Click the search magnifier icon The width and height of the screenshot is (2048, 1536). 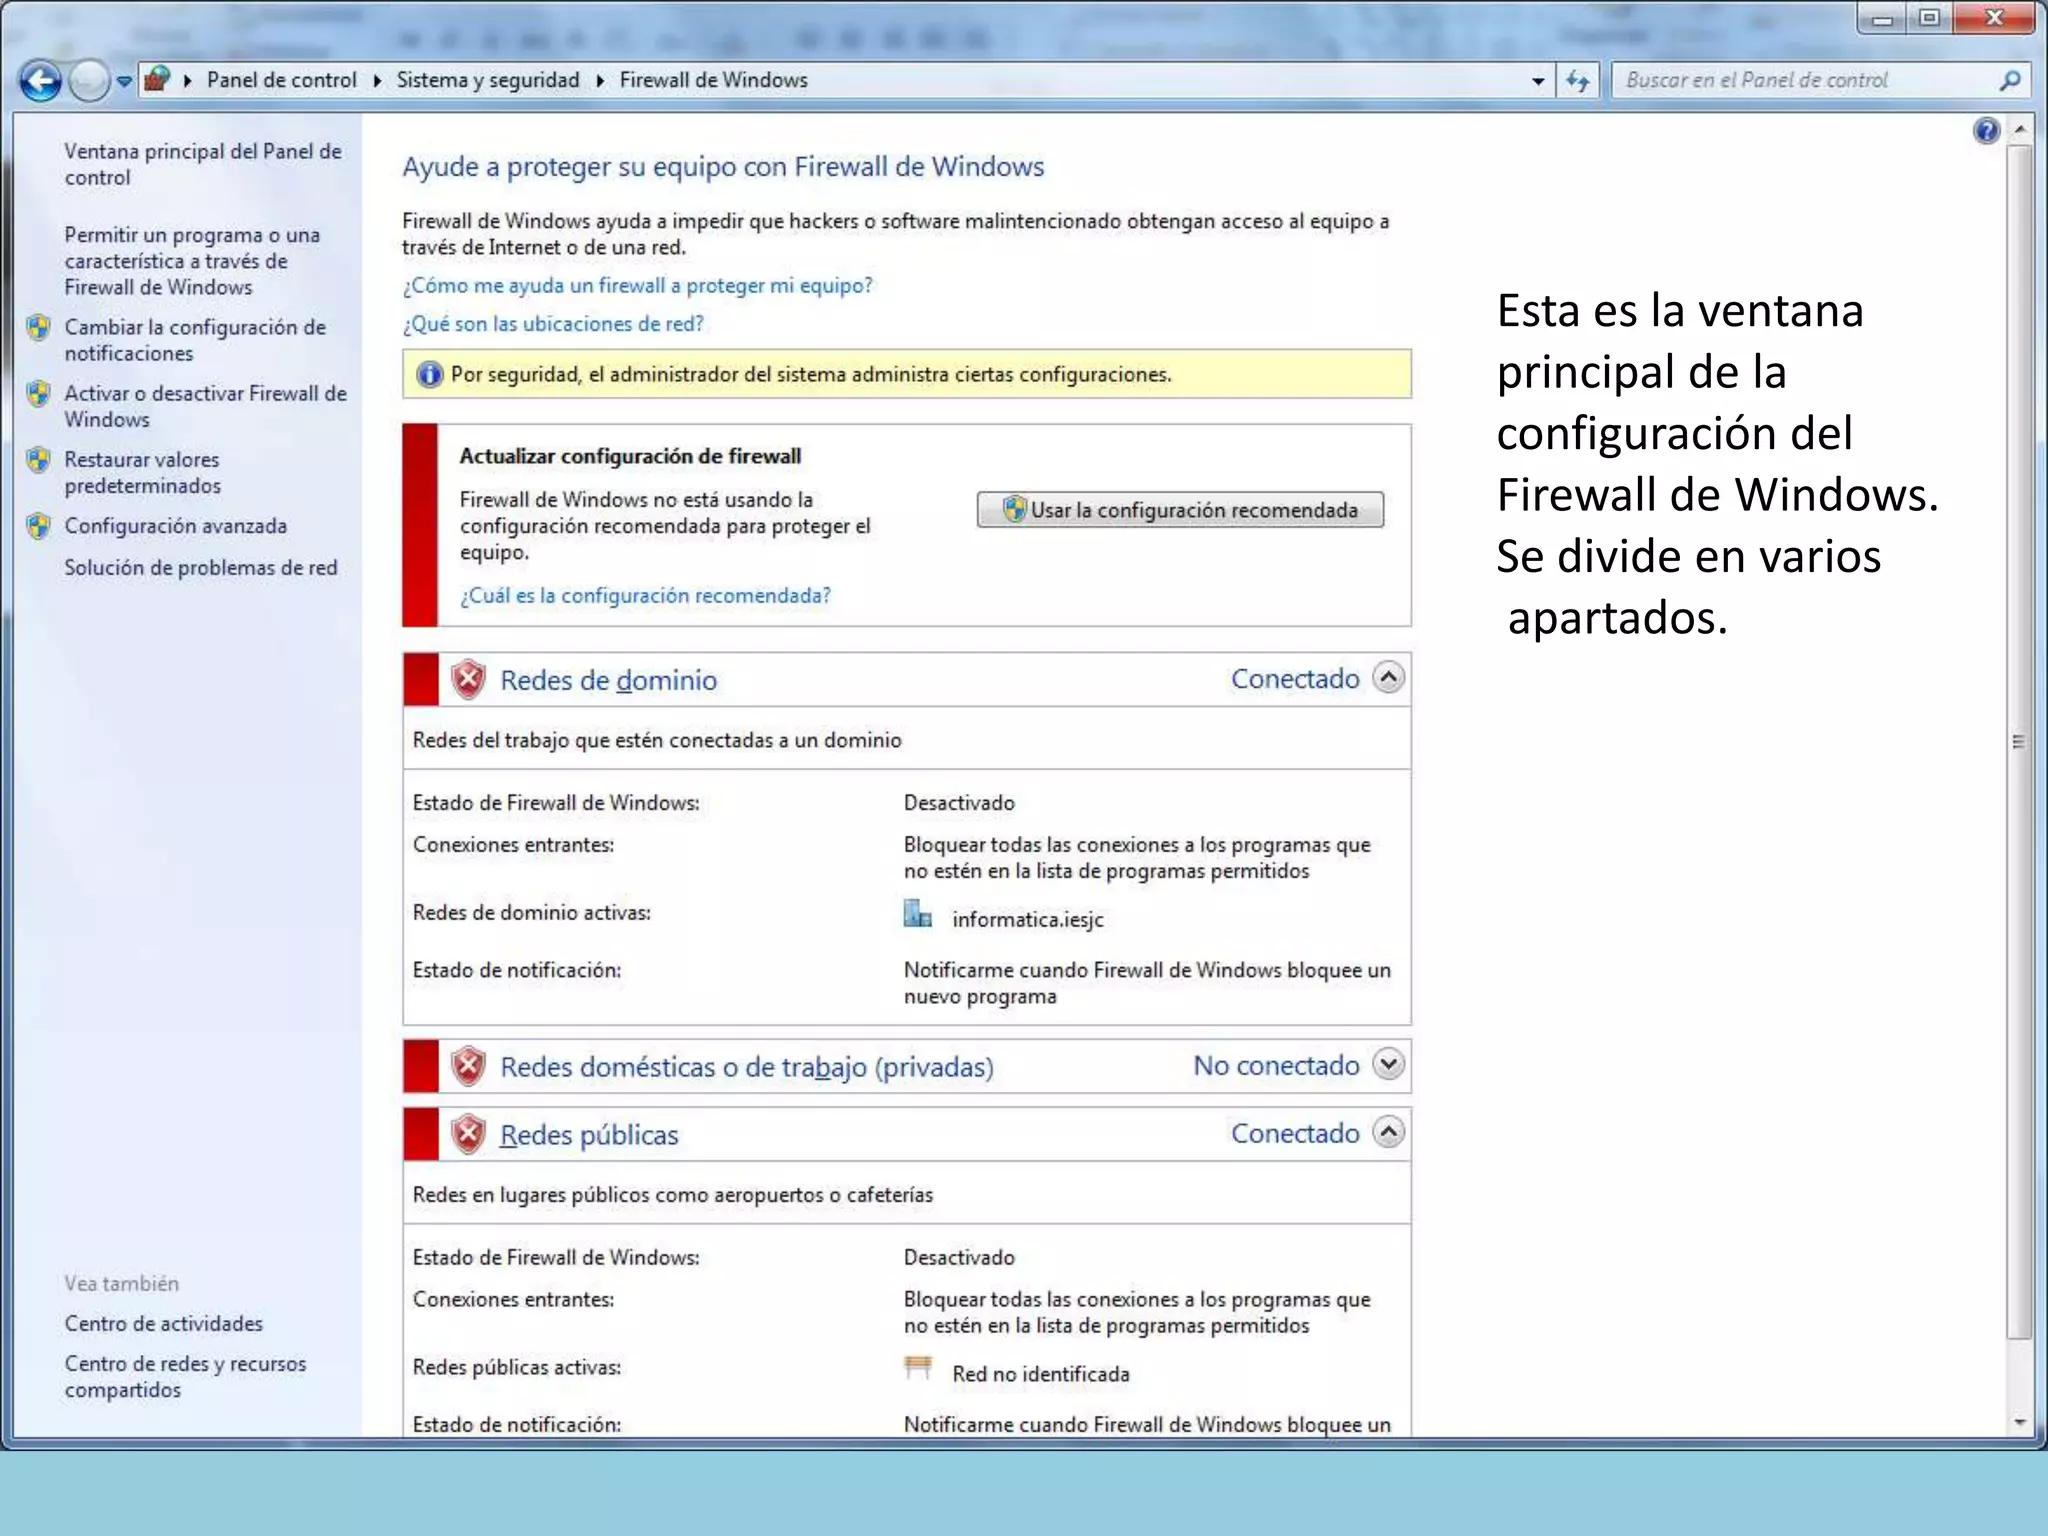pos(2010,80)
